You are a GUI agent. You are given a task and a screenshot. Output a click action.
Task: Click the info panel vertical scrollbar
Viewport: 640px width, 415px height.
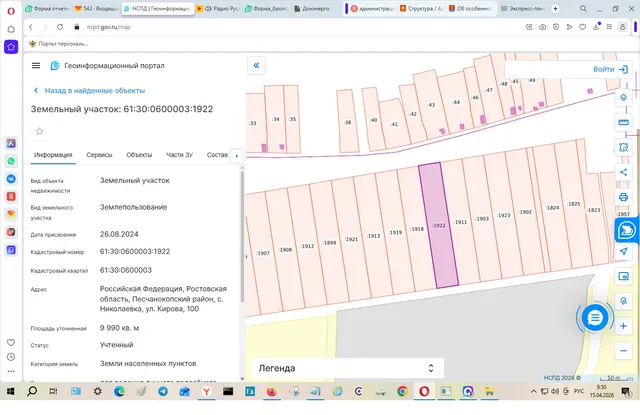click(x=242, y=237)
